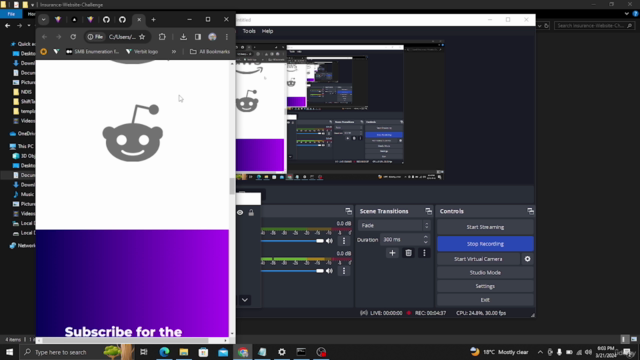Open the Settings gear on the taskbar
The height and width of the screenshot is (360, 640).
[x=282, y=352]
